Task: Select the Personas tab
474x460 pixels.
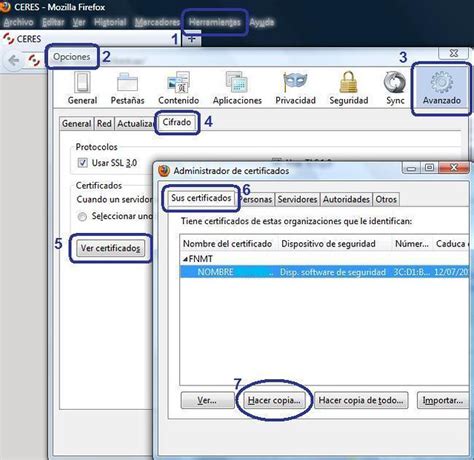Action: tap(257, 199)
